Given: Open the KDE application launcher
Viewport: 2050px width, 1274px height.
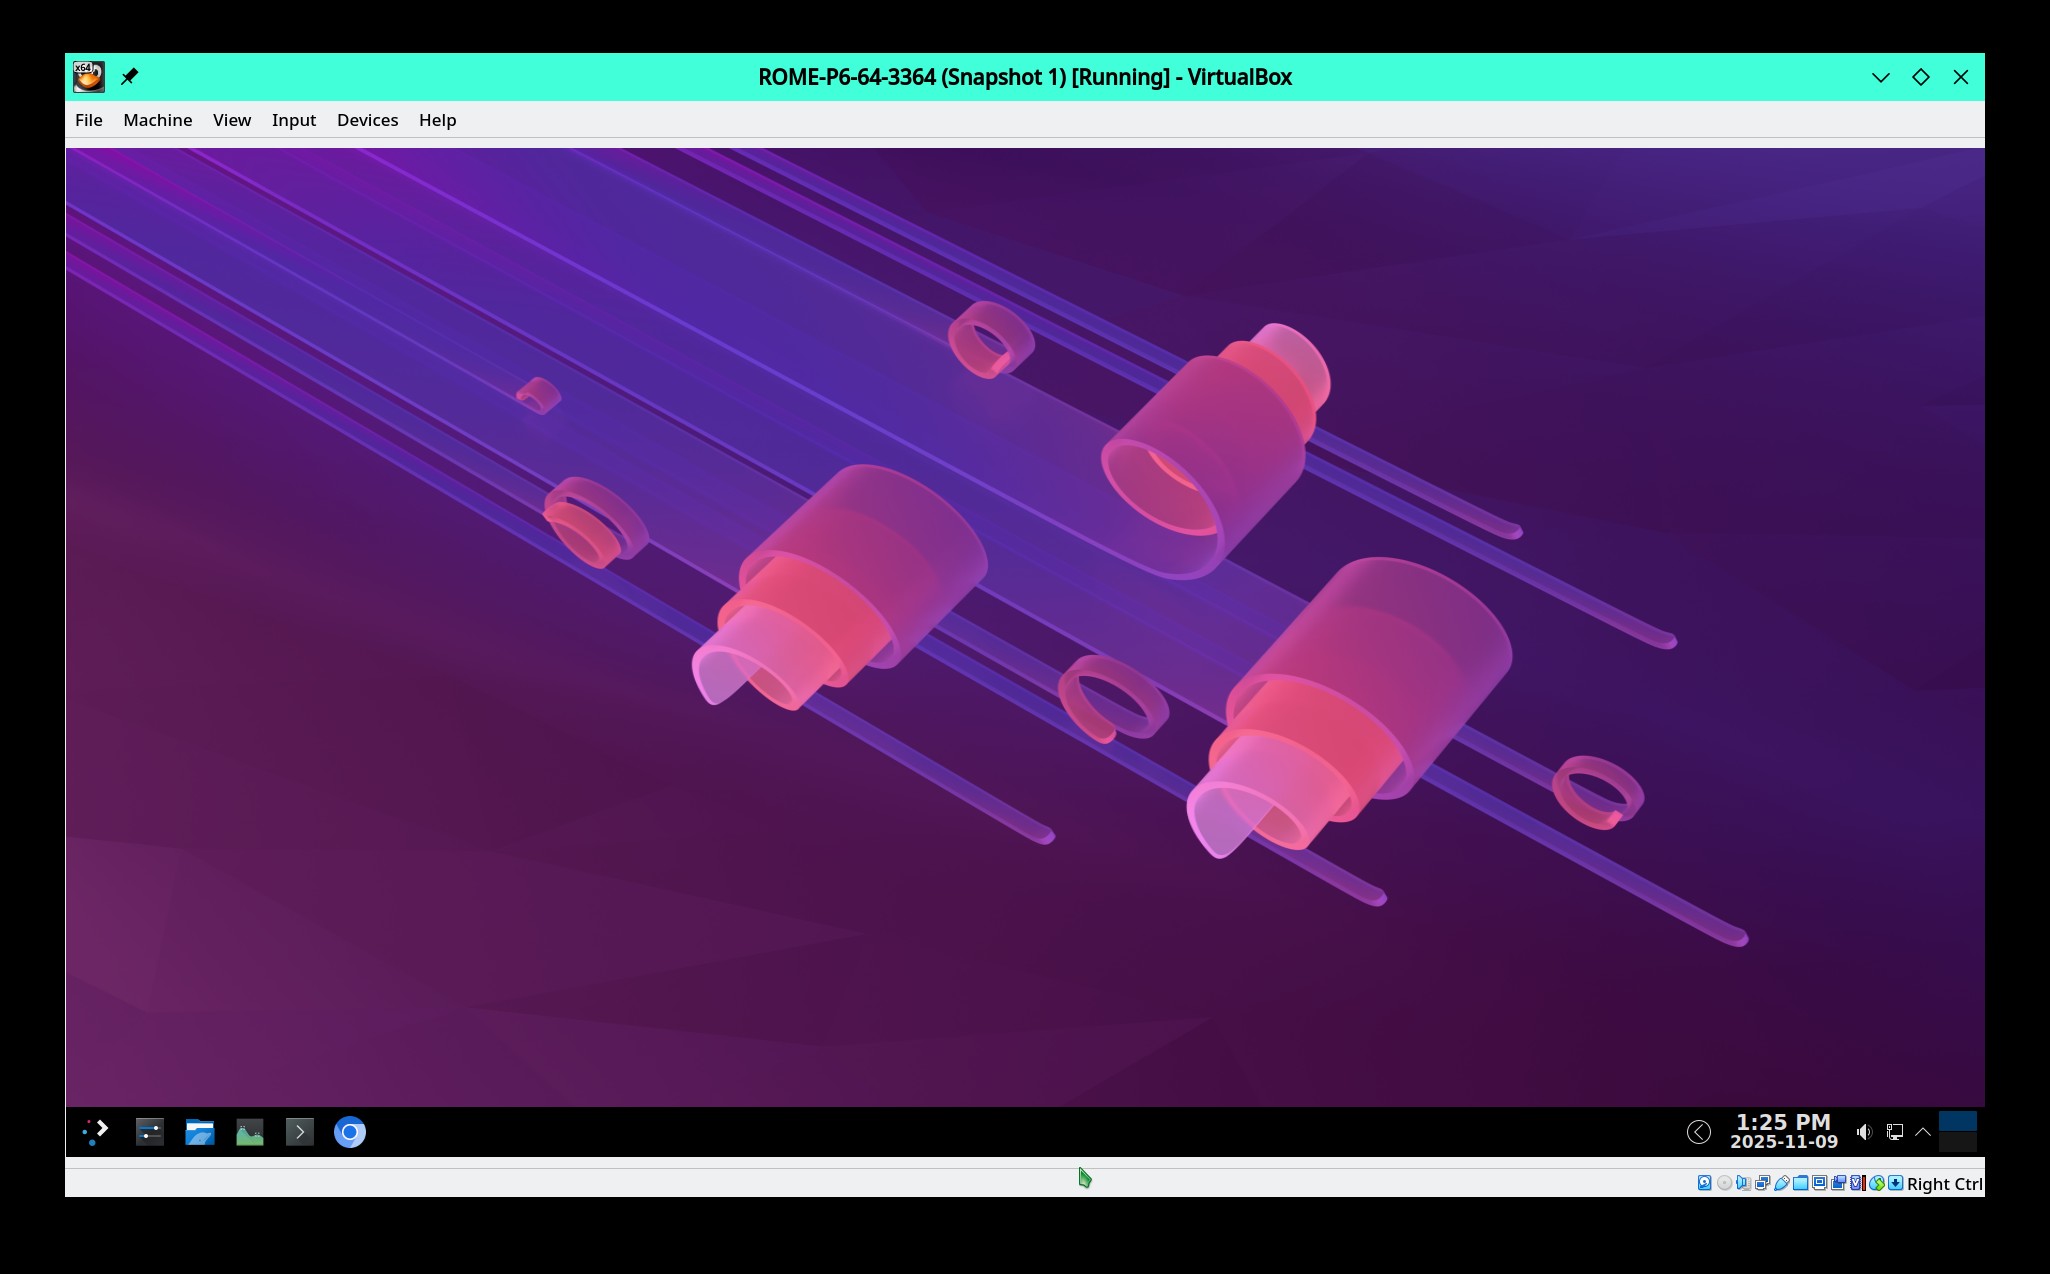Looking at the screenshot, I should click(95, 1132).
